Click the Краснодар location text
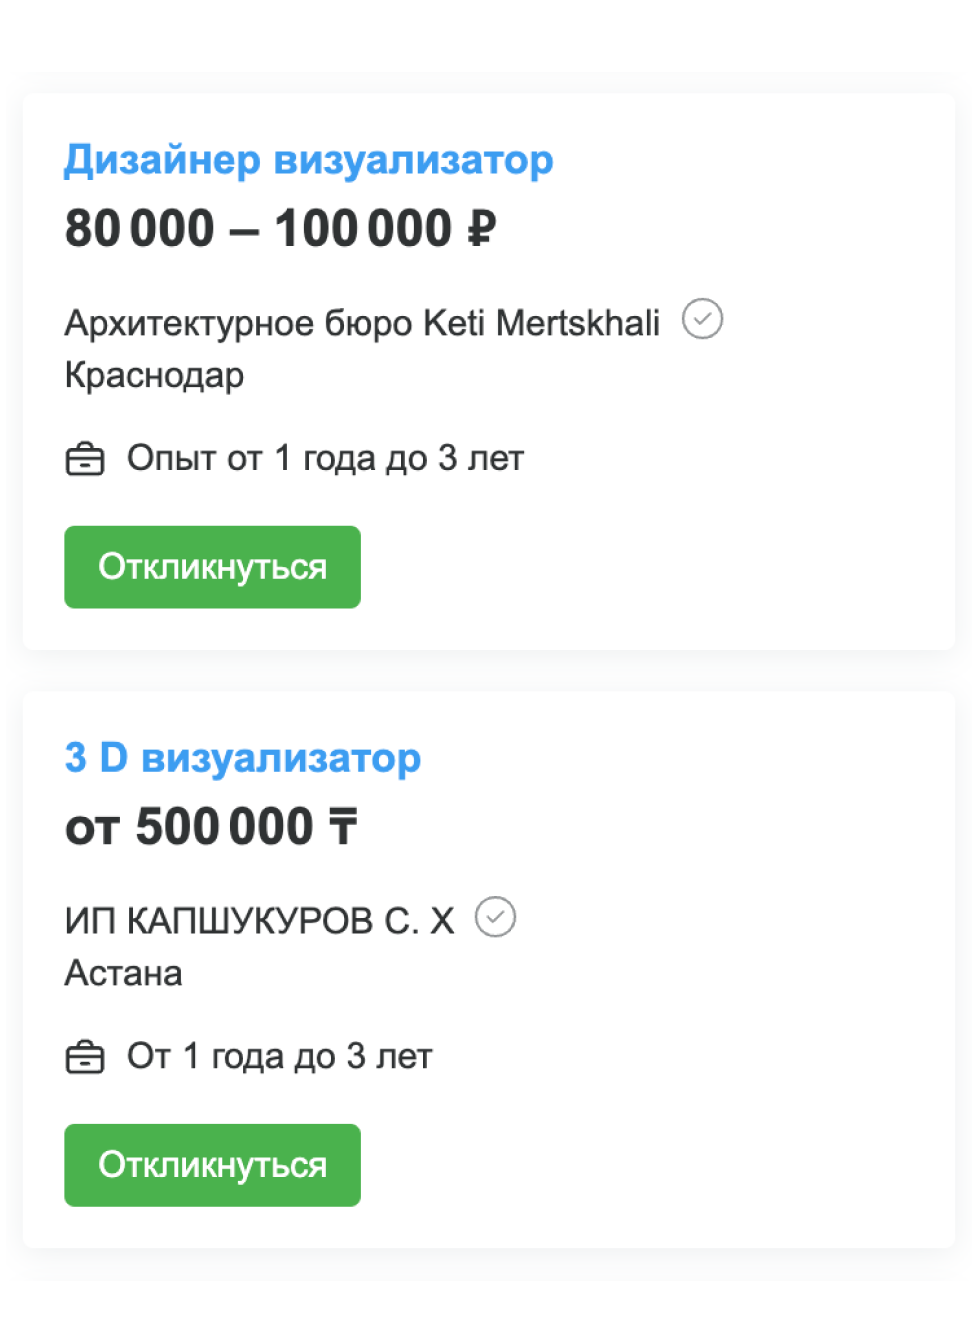Viewport: 975px width, 1335px height. pos(154,376)
